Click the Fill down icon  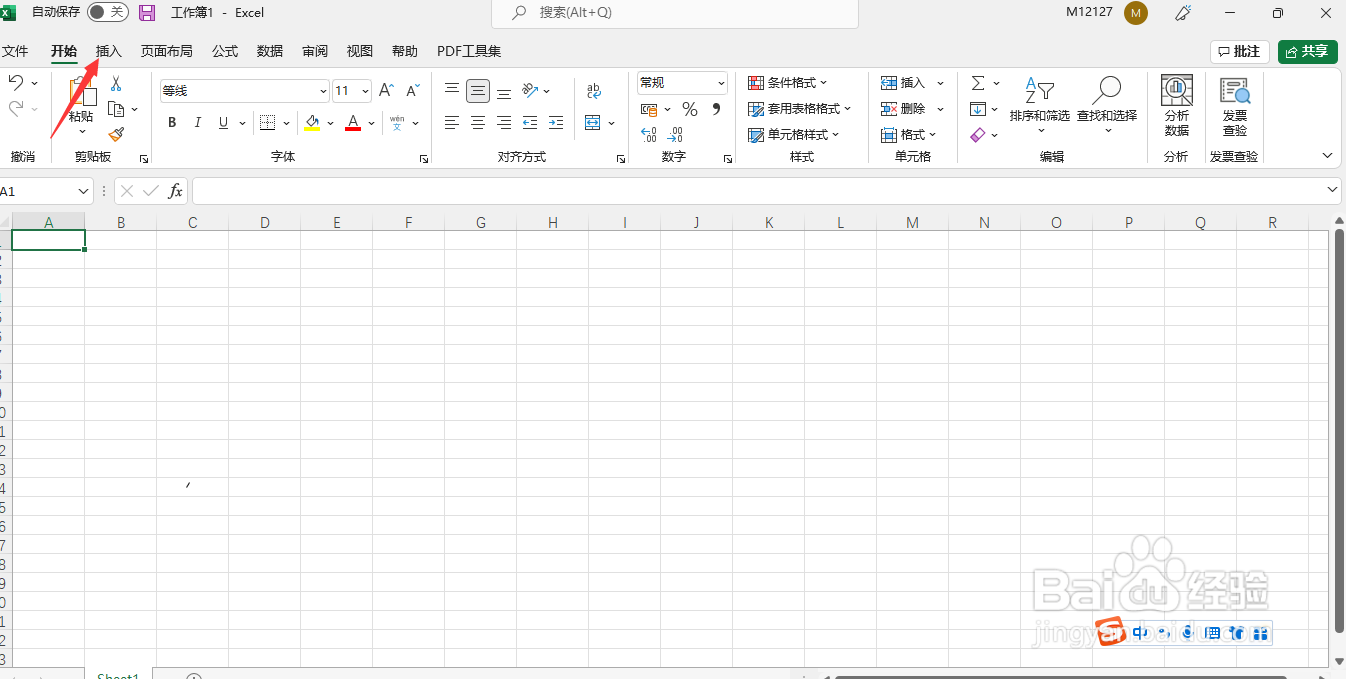click(978, 109)
